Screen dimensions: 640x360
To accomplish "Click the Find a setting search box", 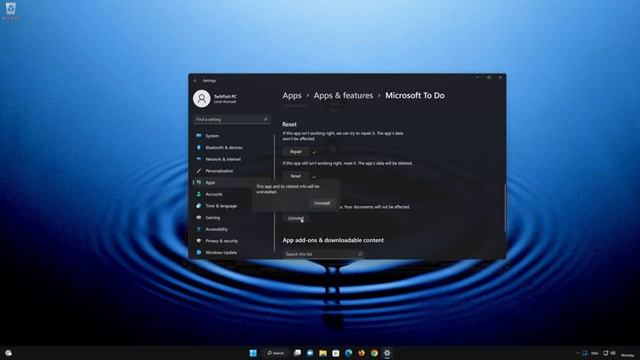I will (231, 119).
